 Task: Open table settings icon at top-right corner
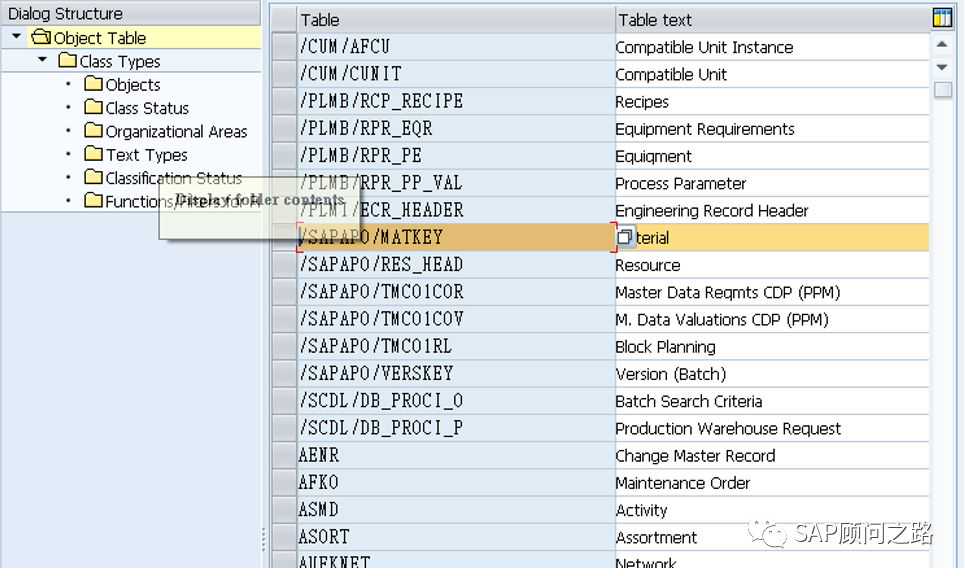coord(942,18)
